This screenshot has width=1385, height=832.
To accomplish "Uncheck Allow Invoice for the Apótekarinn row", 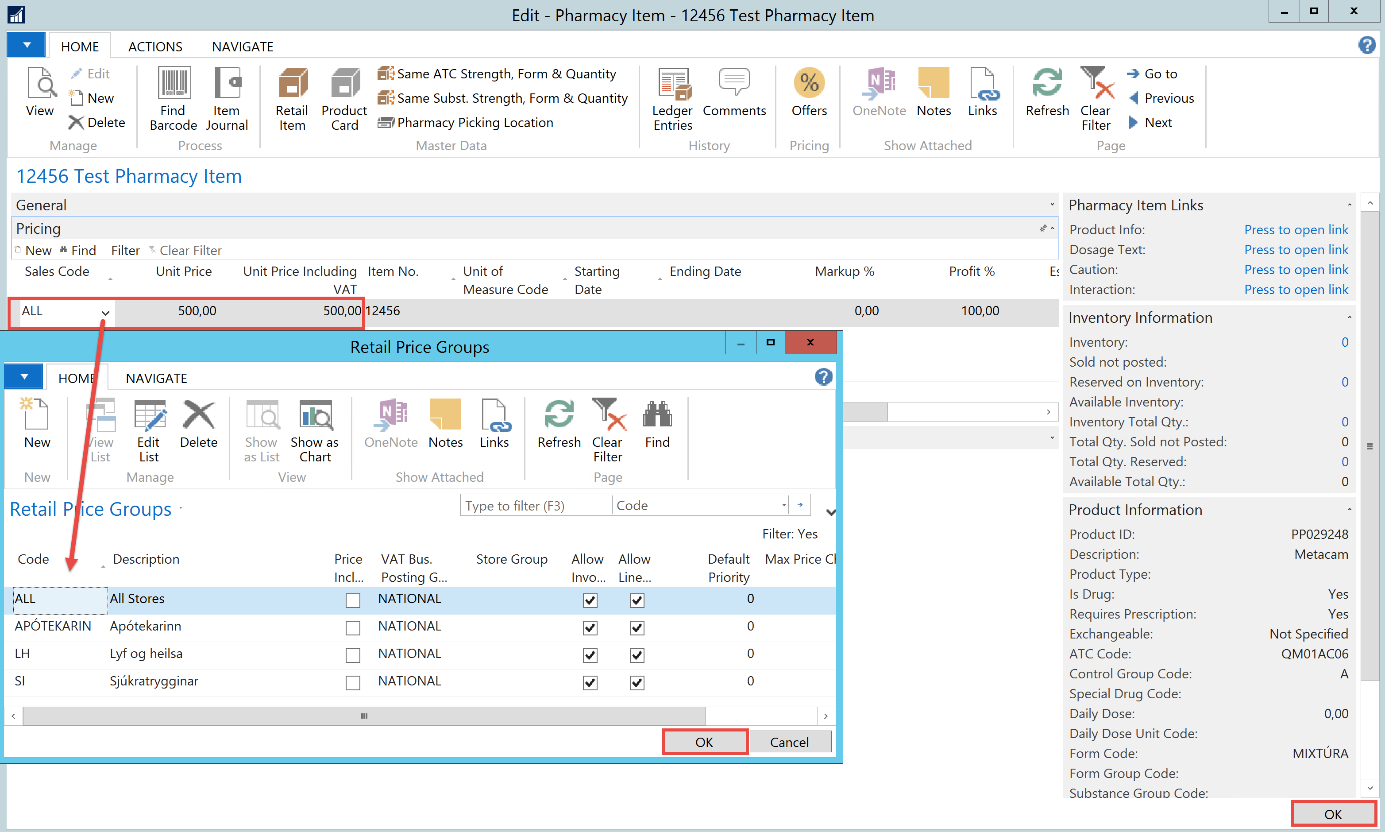I will point(590,628).
